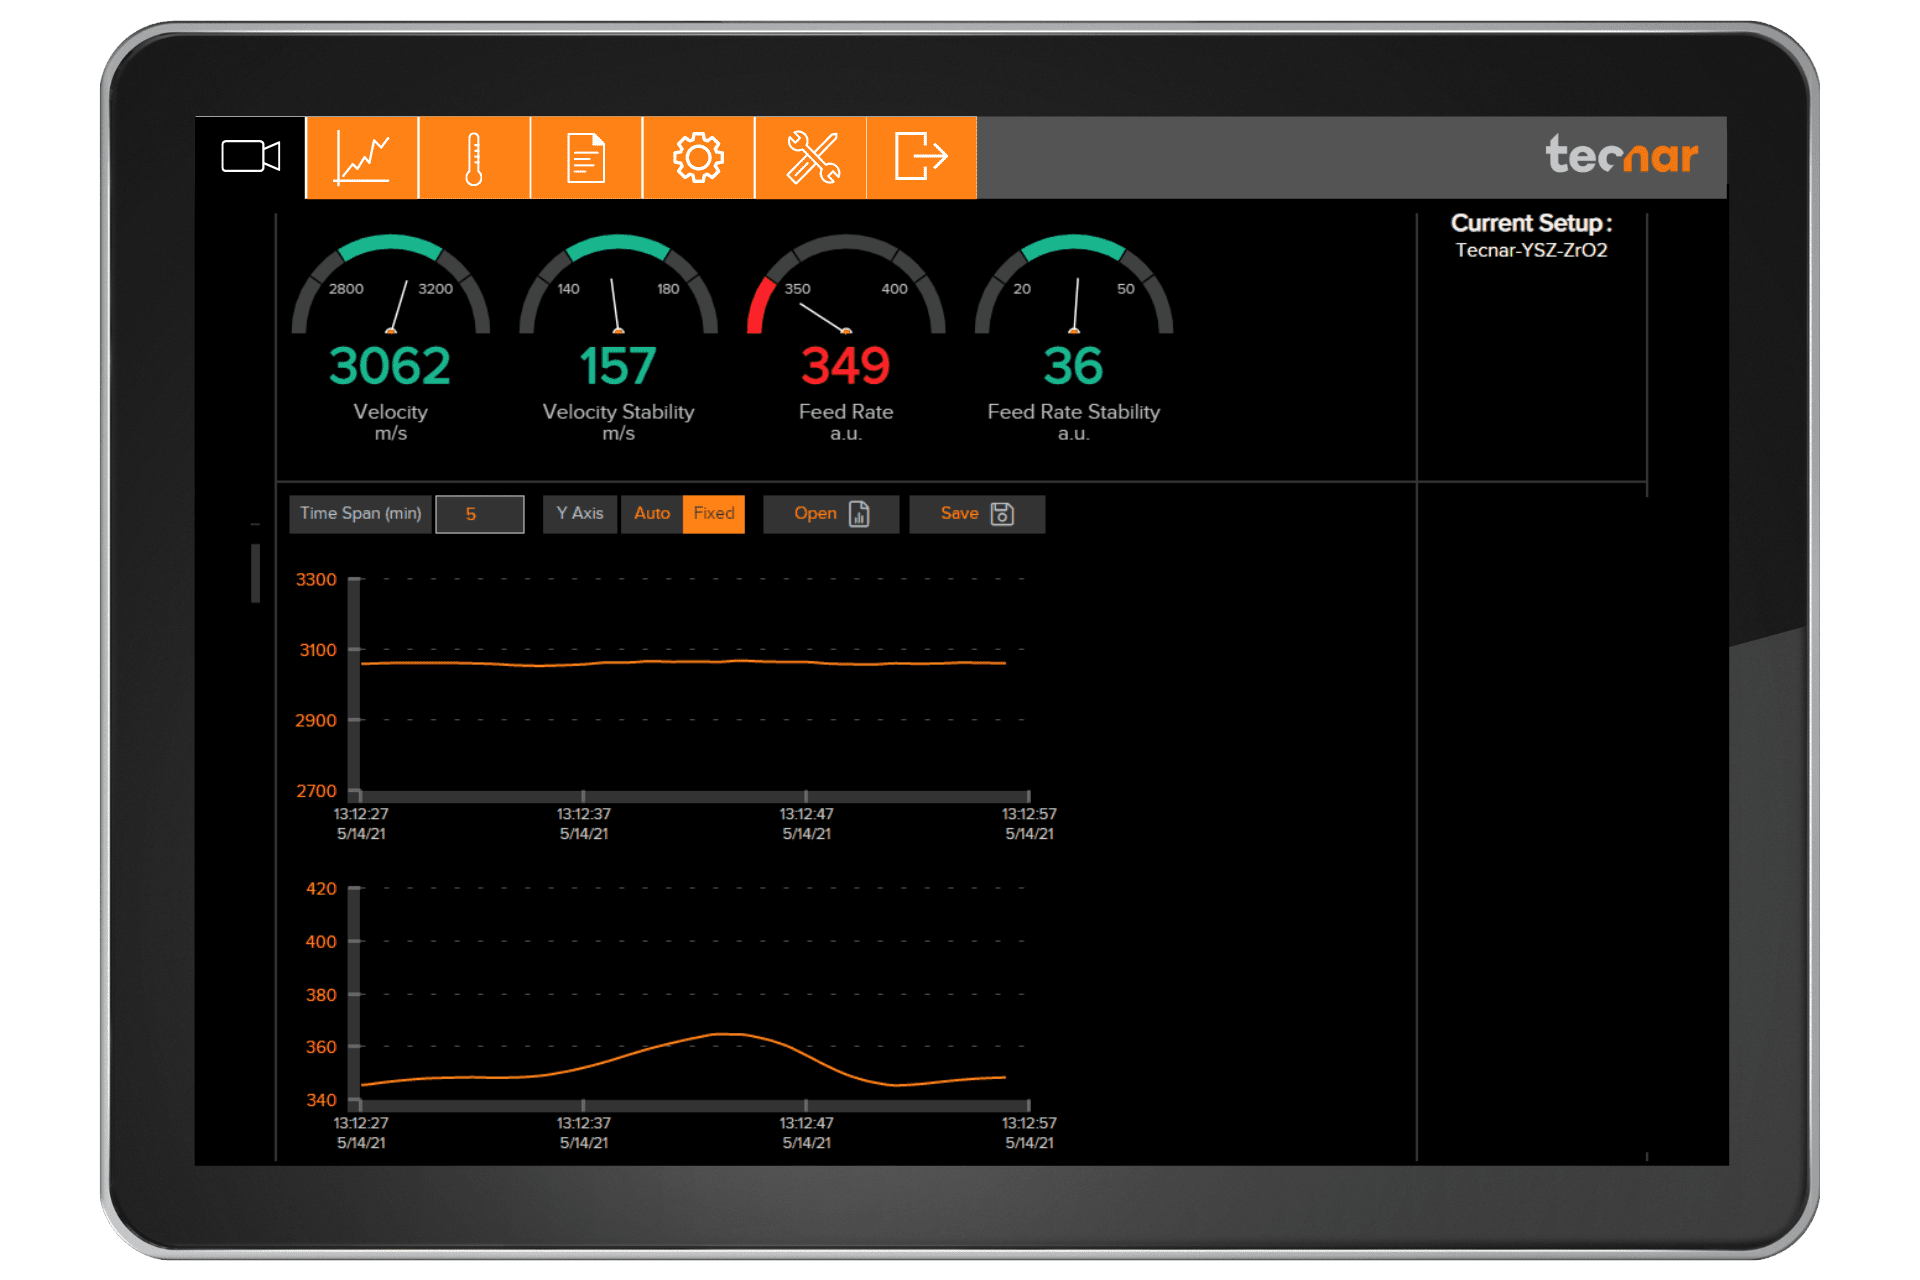Click the Open file button
This screenshot has width=1920, height=1280.
[831, 514]
